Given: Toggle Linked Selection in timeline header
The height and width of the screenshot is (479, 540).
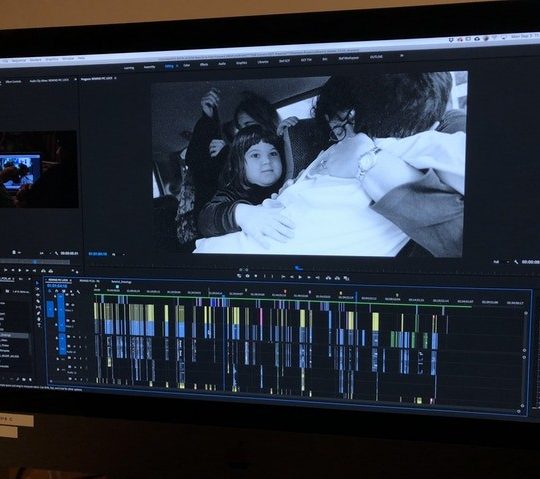Looking at the screenshot, I should 64,291.
